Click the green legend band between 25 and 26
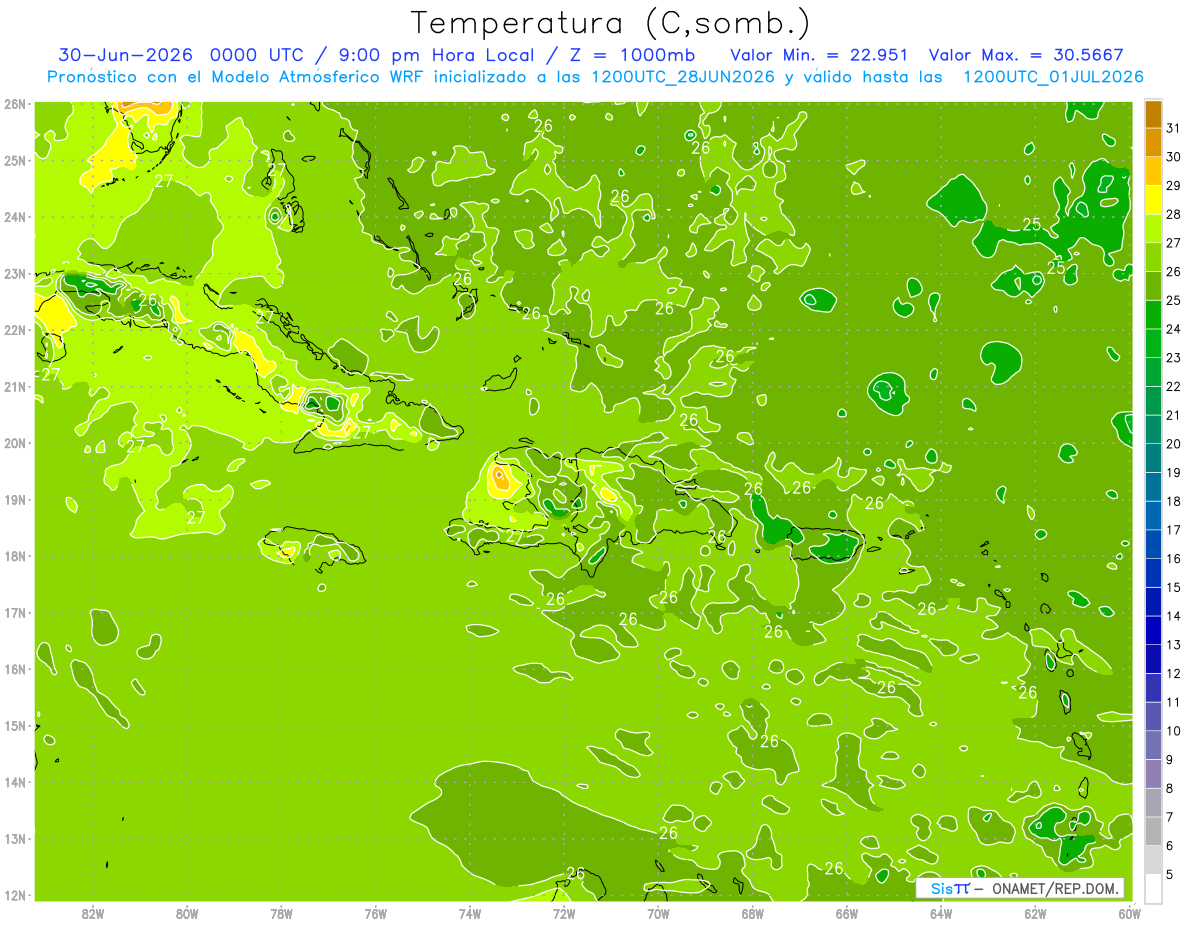 coord(1153,286)
